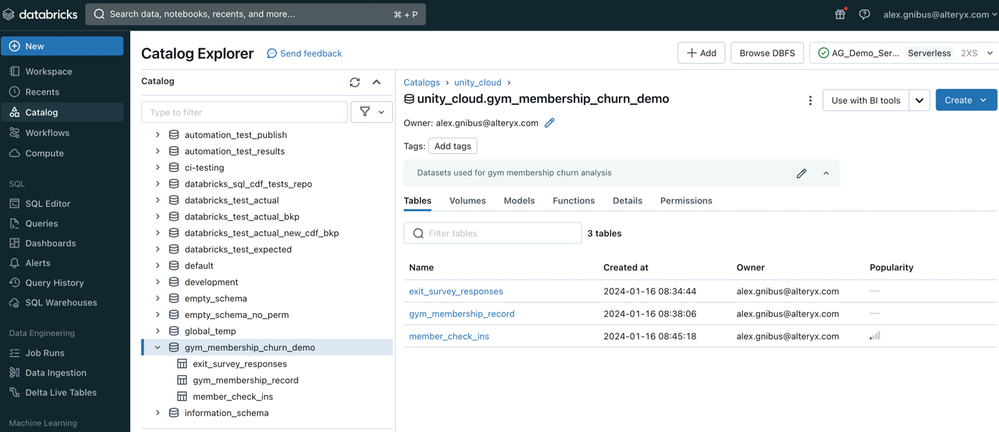Switch to the Functions tab
Screen dimensions: 999x432
[573, 201]
